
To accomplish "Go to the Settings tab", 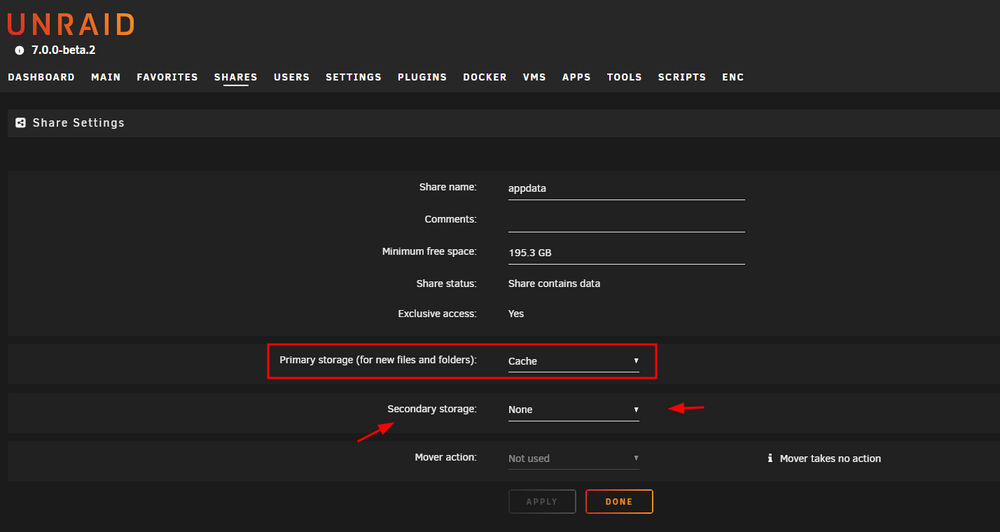I will pos(353,77).
